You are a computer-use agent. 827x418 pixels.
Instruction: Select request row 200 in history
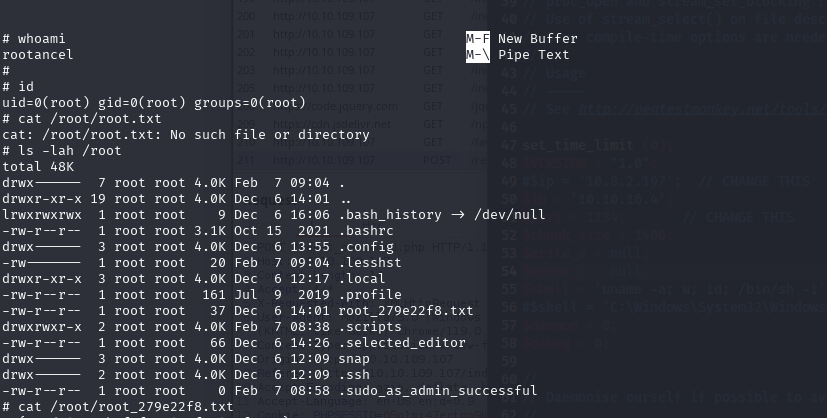click(x=360, y=16)
